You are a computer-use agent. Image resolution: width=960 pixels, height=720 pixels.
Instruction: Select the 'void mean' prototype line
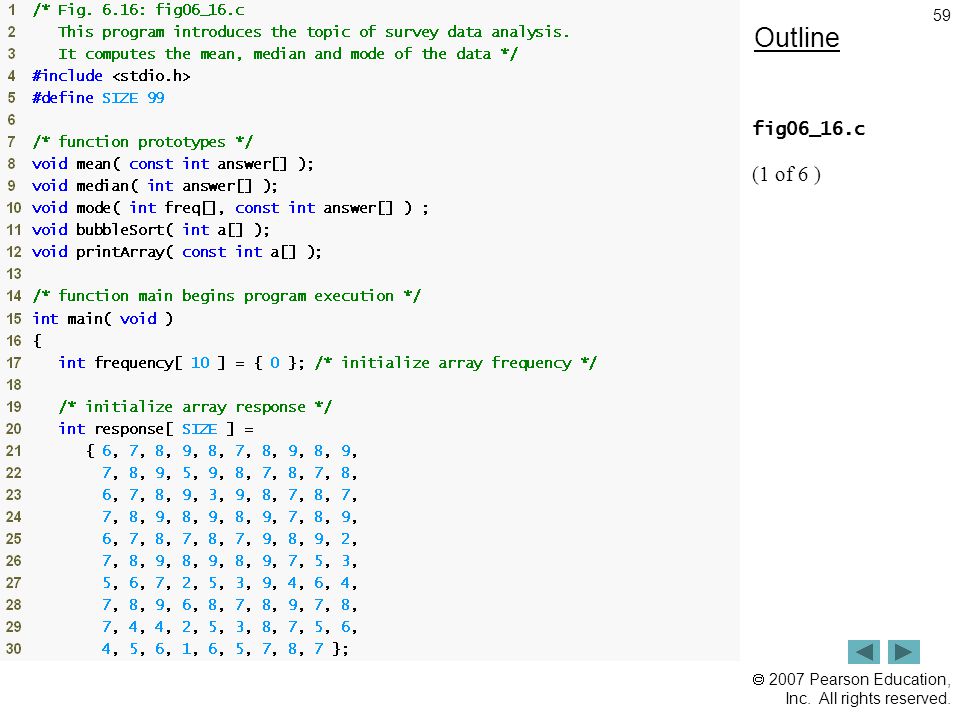coord(173,164)
